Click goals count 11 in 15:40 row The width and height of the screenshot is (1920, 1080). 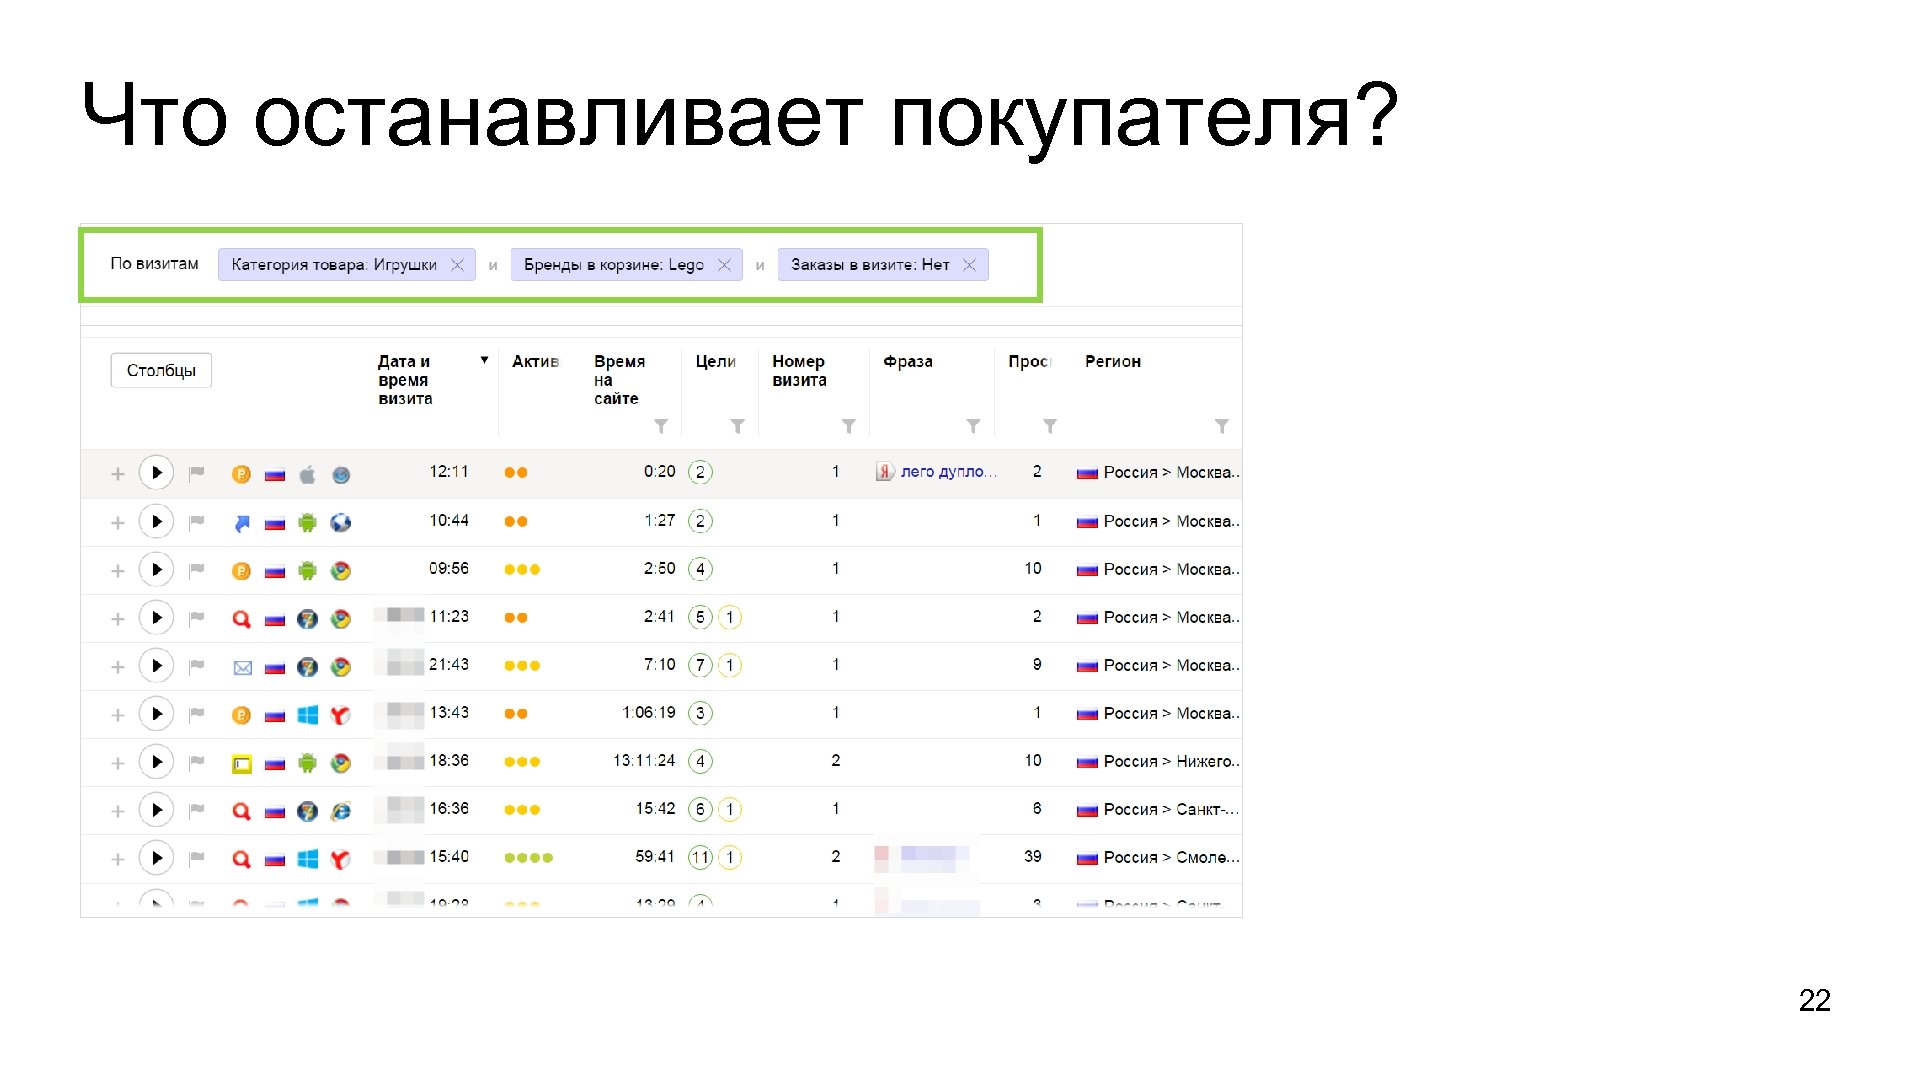coord(700,858)
